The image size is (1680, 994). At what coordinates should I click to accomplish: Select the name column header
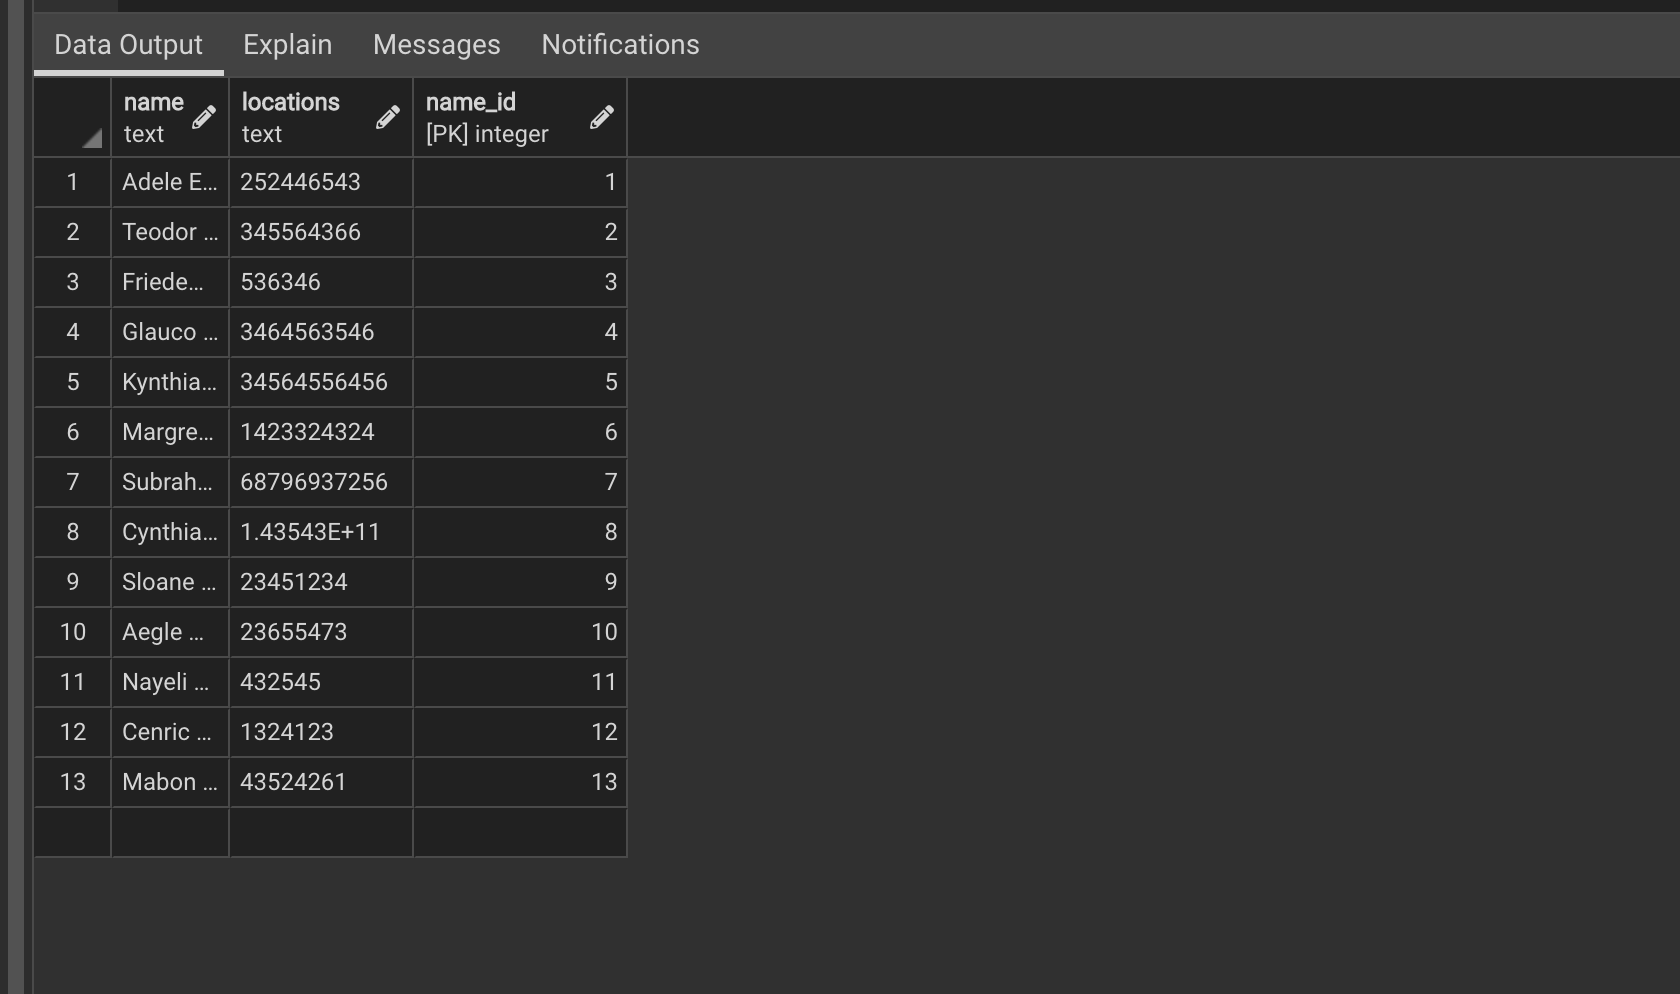[x=154, y=117]
